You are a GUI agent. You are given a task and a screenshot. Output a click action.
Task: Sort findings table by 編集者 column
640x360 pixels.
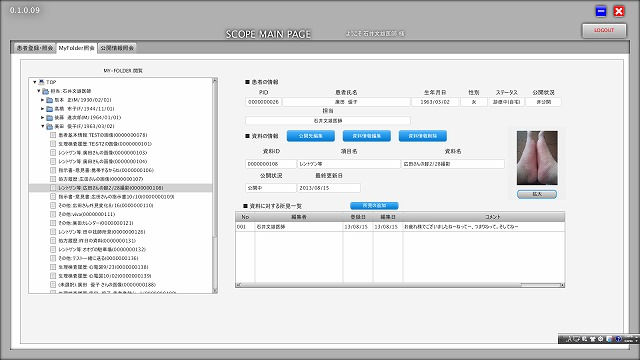(299, 217)
